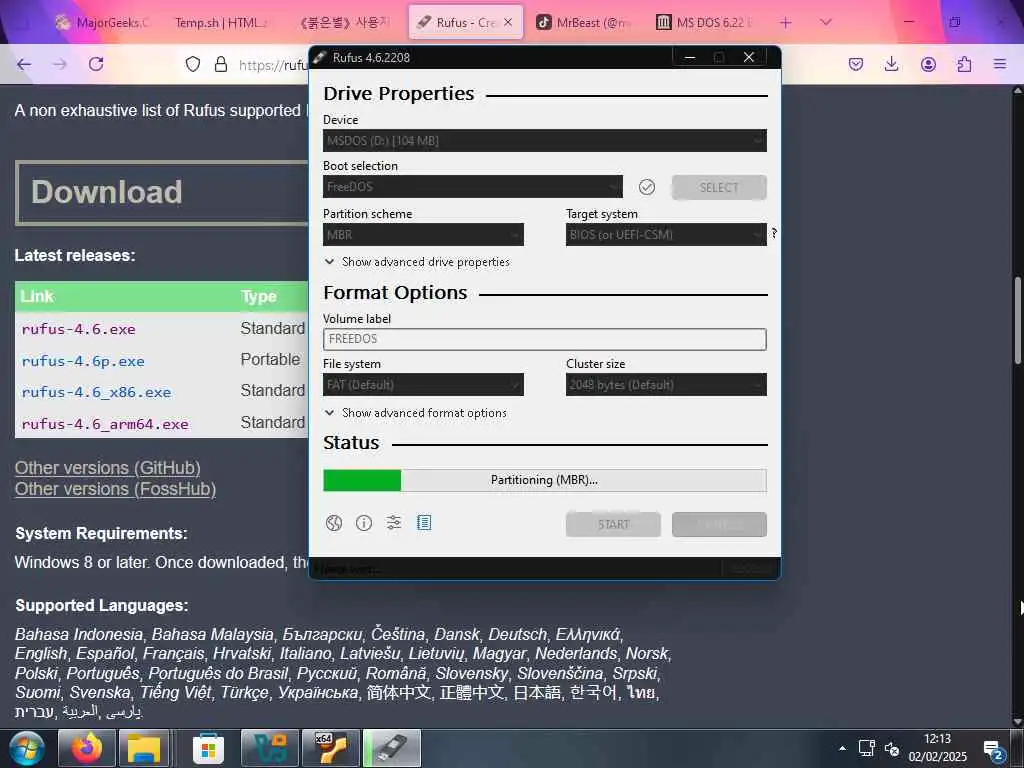Reload the page in the browser
Image resolution: width=1024 pixels, height=768 pixels.
96,64
